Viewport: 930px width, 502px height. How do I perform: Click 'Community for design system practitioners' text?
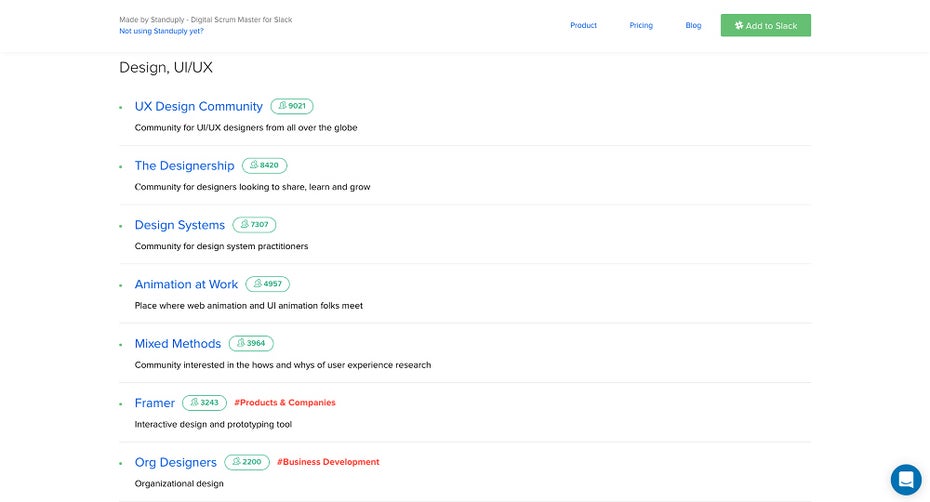point(221,246)
